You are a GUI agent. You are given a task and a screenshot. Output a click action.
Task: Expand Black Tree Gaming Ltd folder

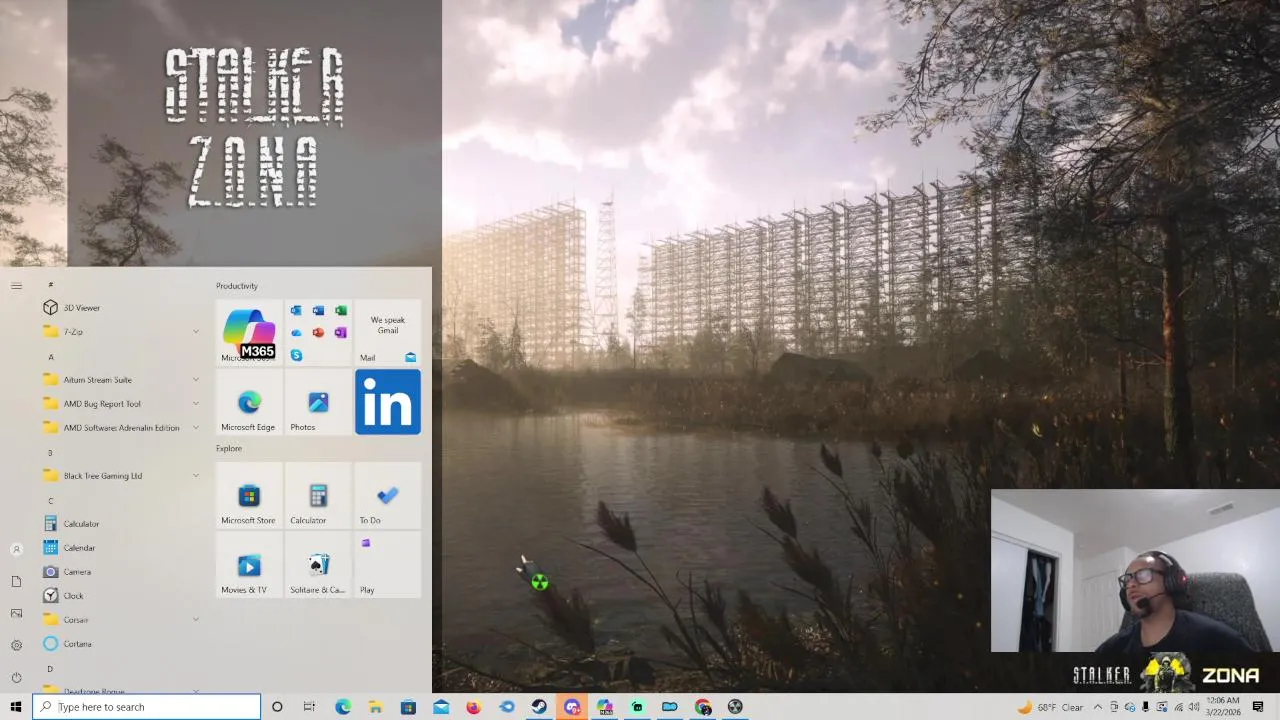(120, 476)
